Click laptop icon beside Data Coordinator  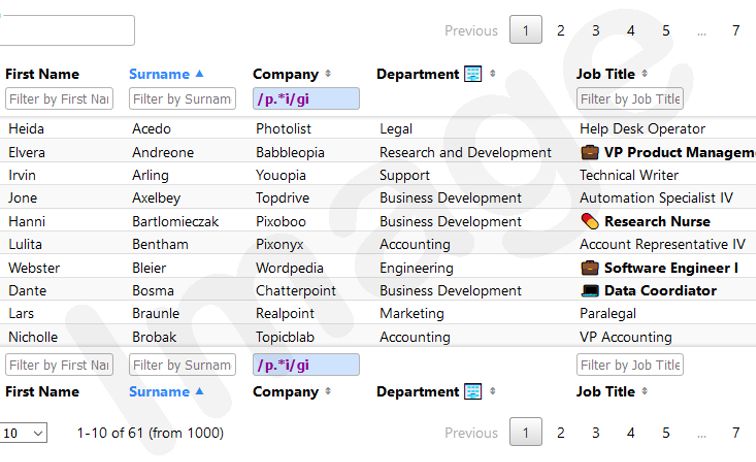590,291
